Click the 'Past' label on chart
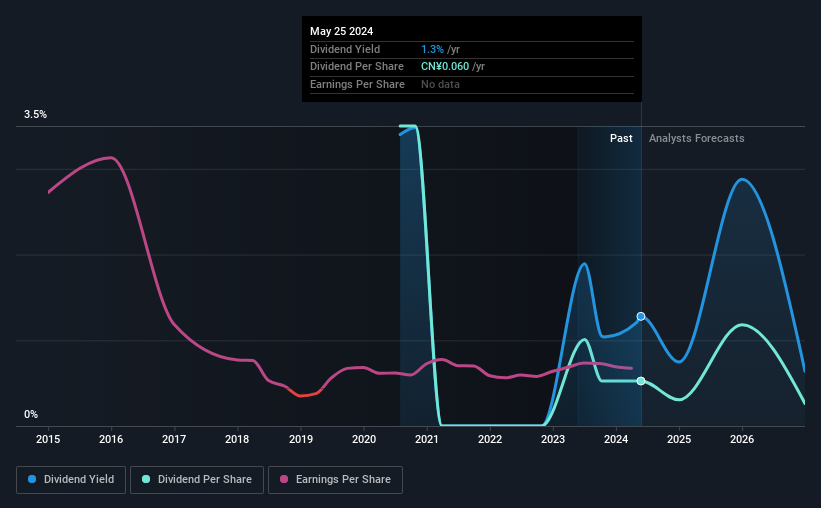821x508 pixels. pos(621,138)
